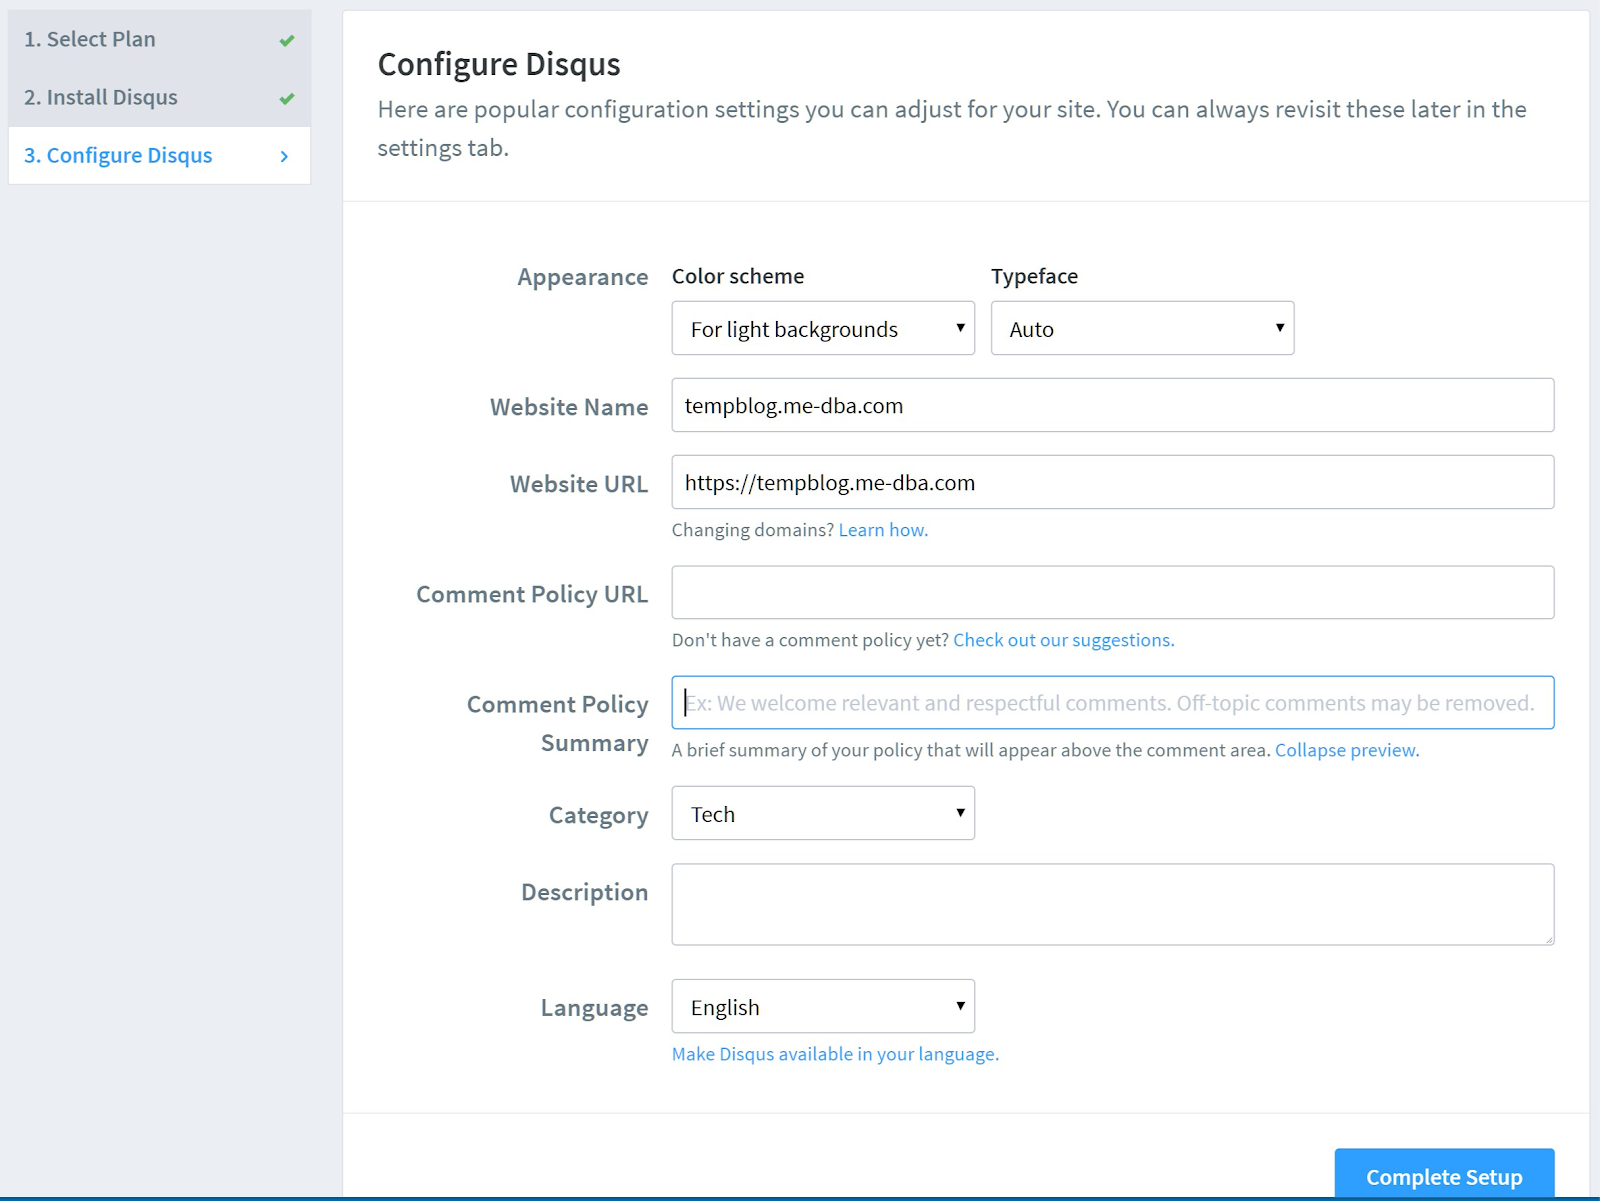The height and width of the screenshot is (1201, 1600).
Task: Follow the Learn how link
Action: coord(882,530)
